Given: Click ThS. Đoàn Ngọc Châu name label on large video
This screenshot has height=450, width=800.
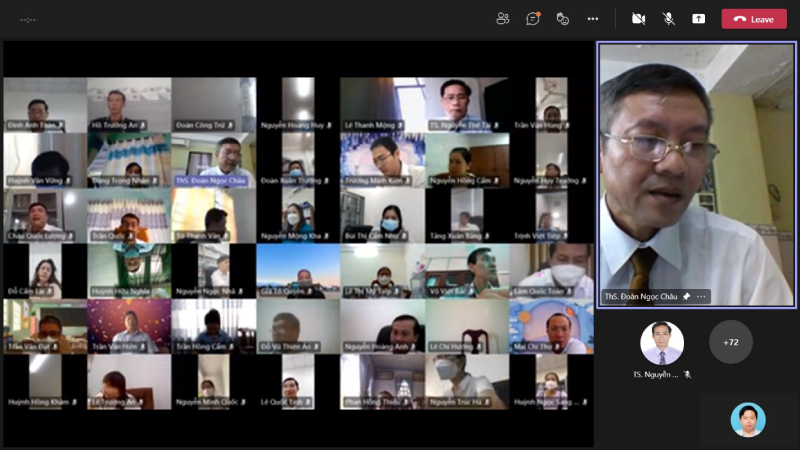Looking at the screenshot, I should [x=641, y=297].
